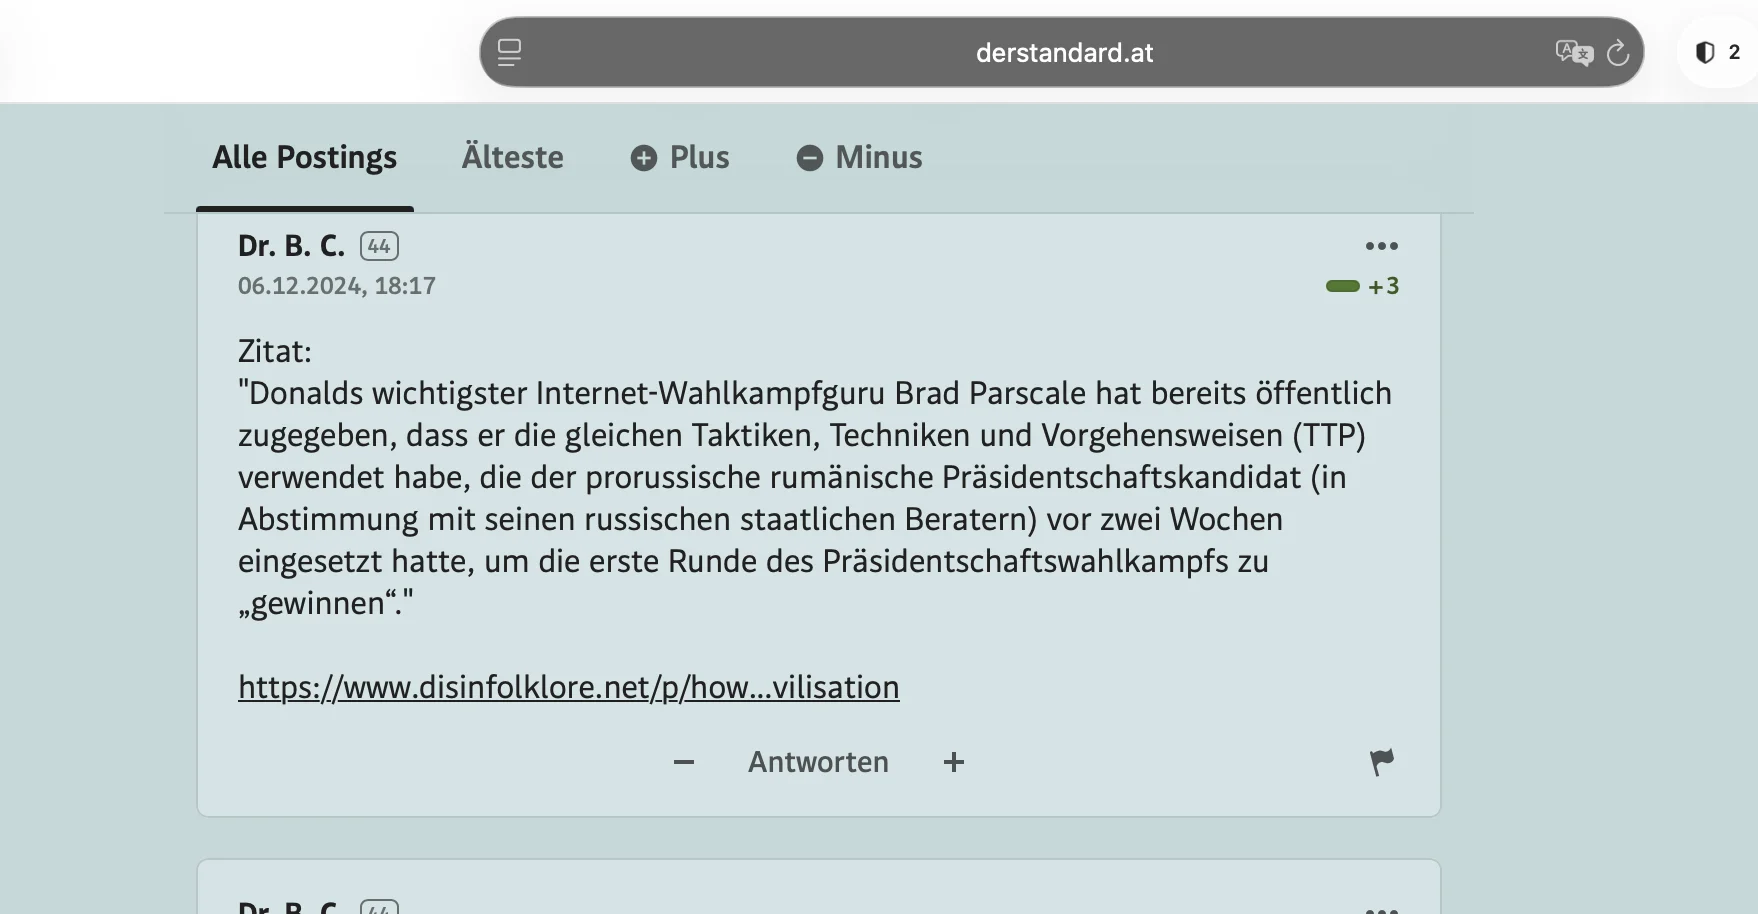Report Dr. B. C.'s posting via the flag
The image size is (1758, 914).
(x=1381, y=761)
